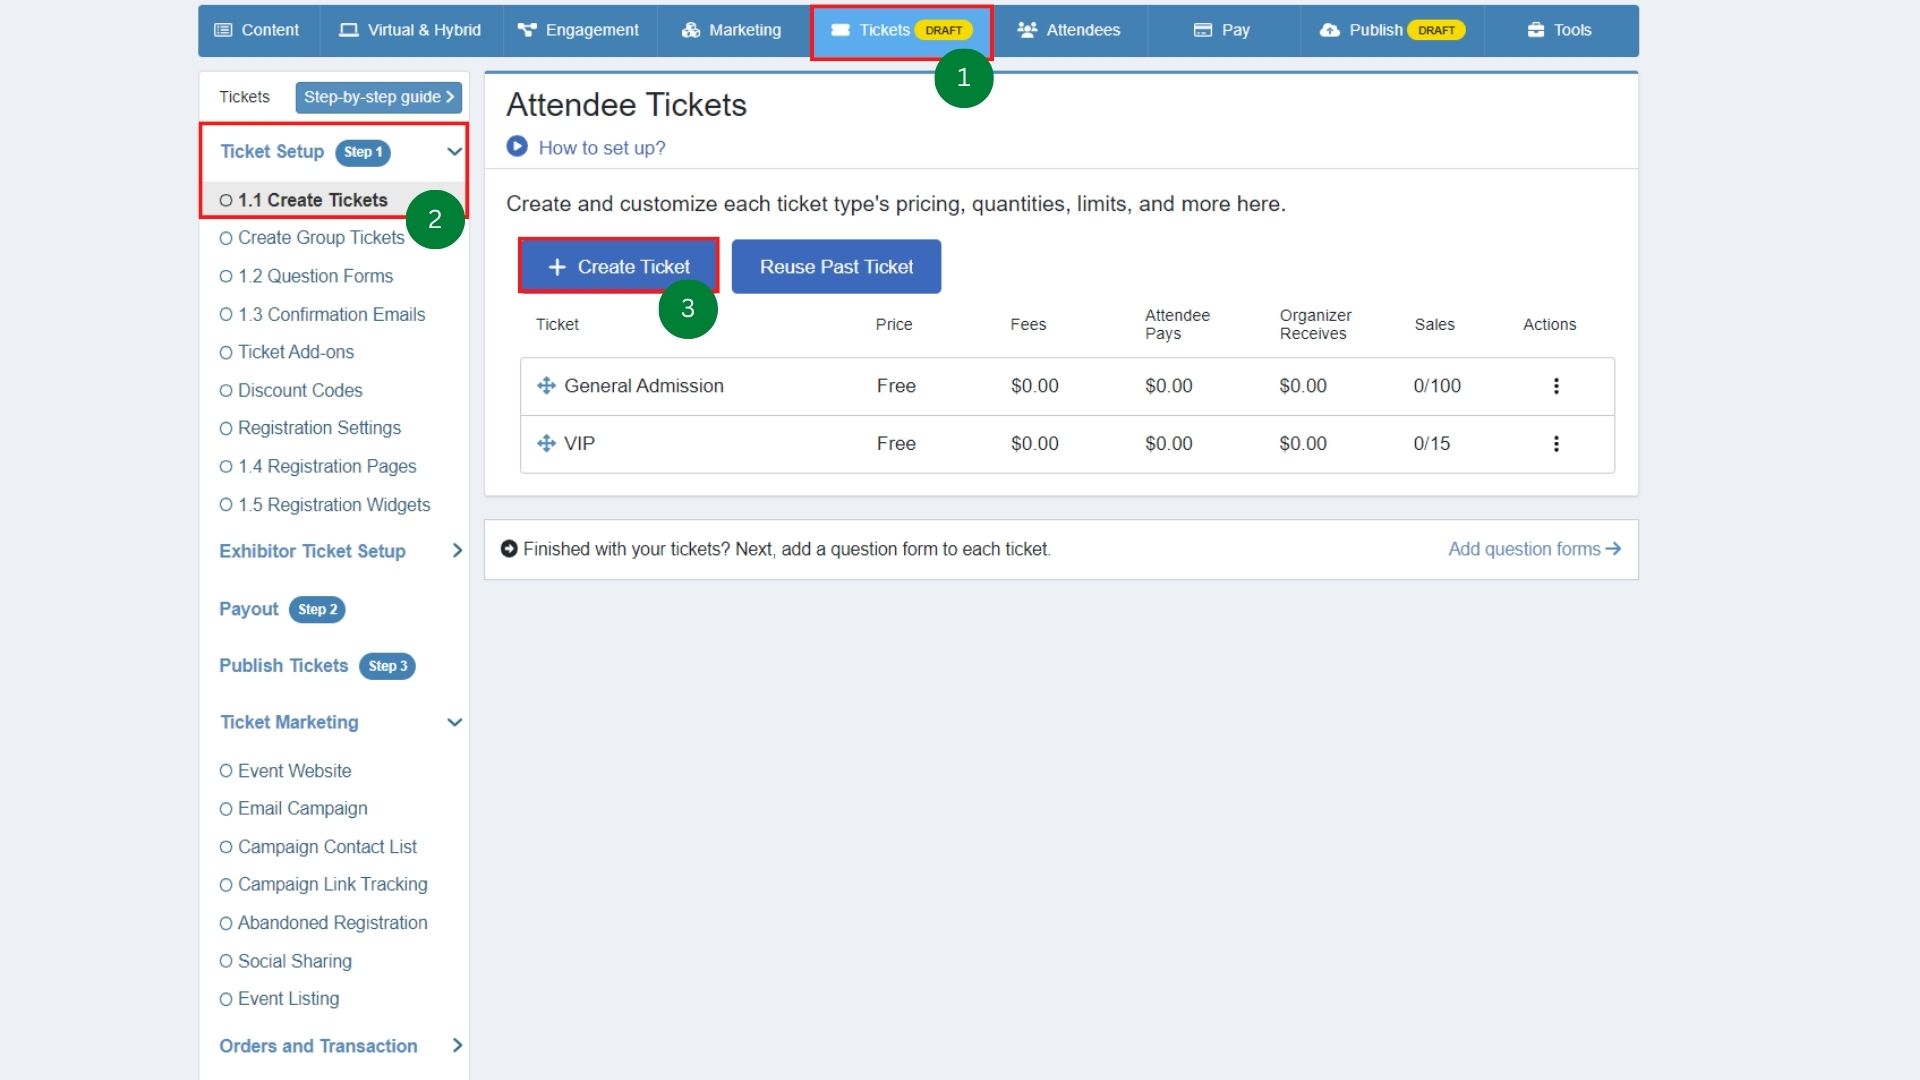Open VIP ticket actions menu
Screen dimensions: 1920x1080
pyautogui.click(x=1556, y=444)
